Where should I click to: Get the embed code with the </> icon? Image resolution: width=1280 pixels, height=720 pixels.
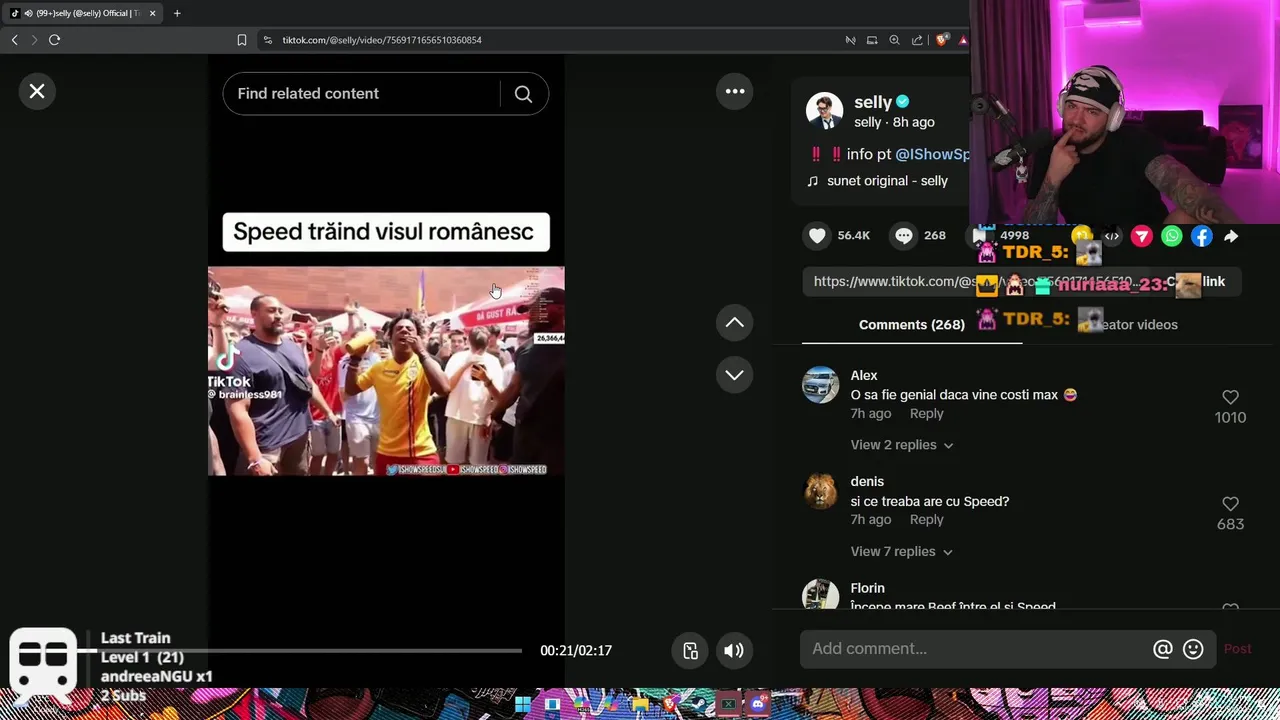(x=1112, y=236)
